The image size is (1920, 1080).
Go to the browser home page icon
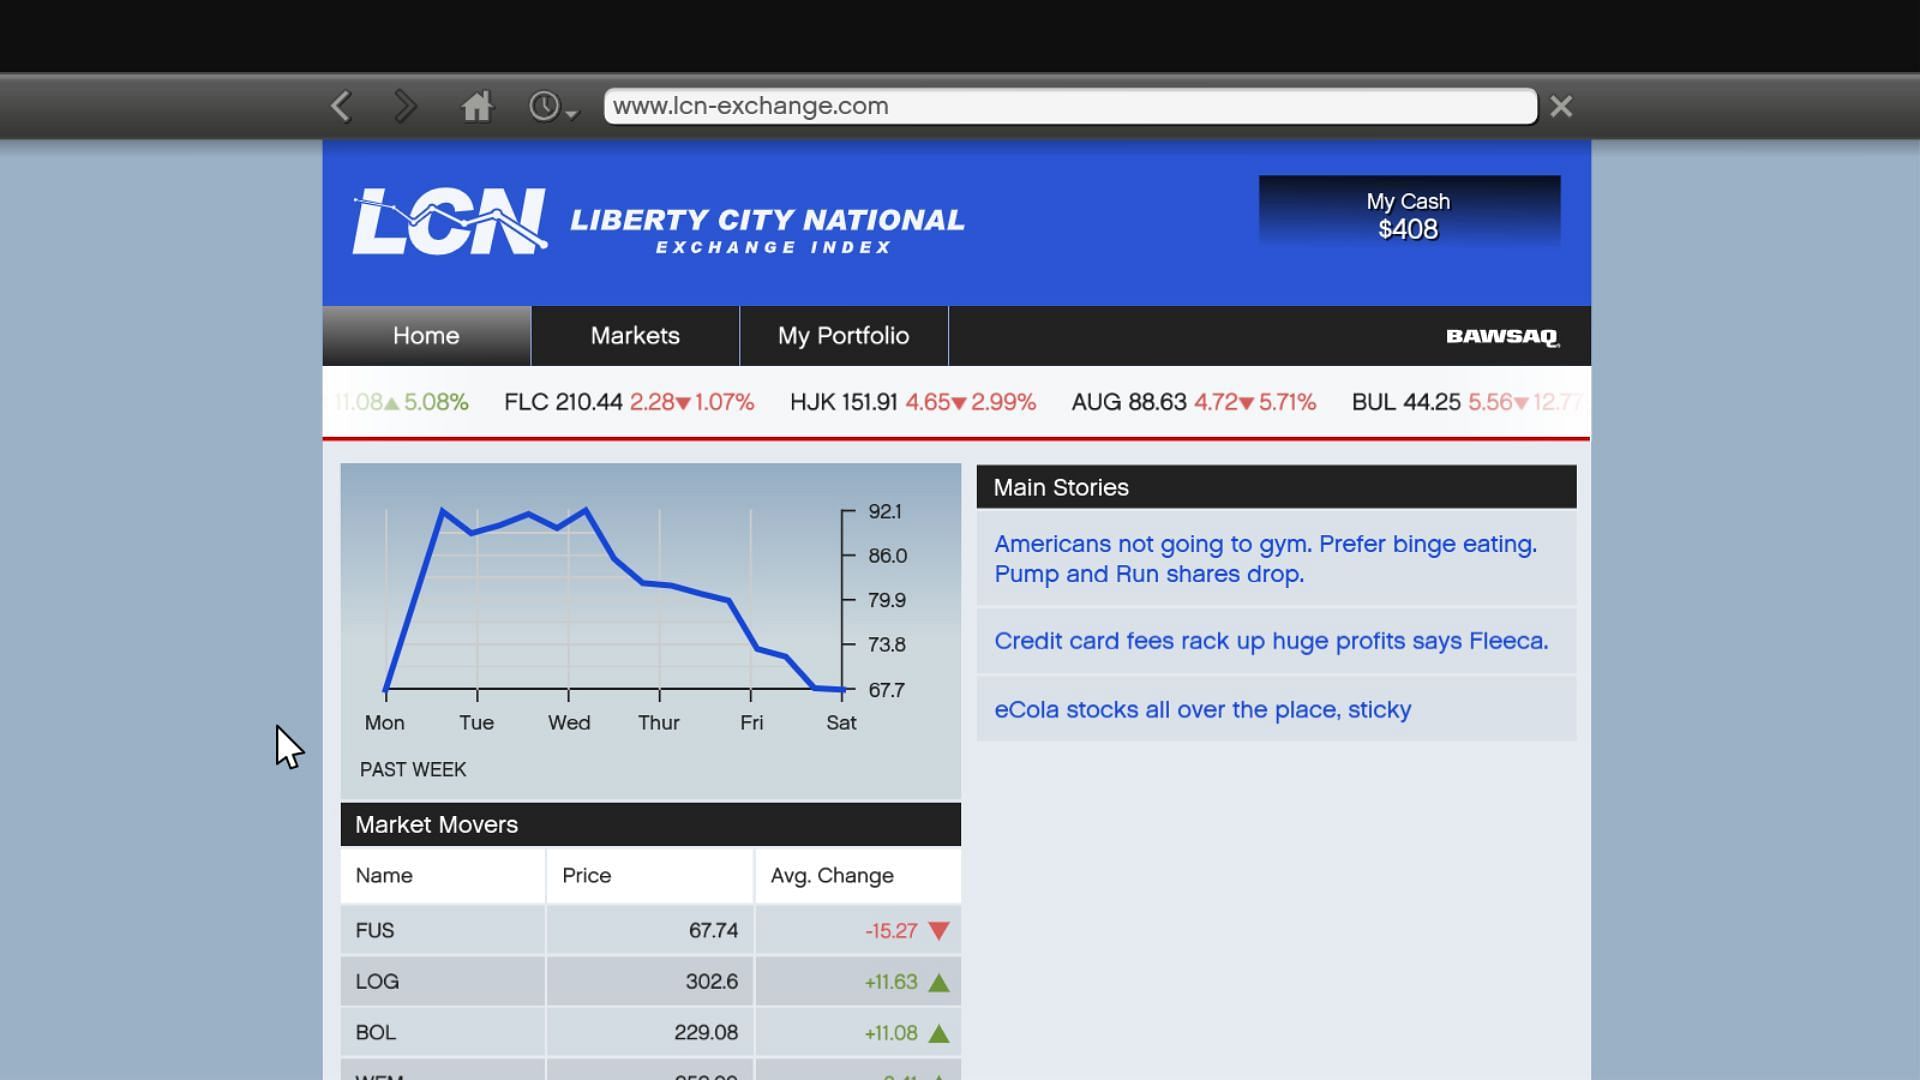[x=477, y=106]
